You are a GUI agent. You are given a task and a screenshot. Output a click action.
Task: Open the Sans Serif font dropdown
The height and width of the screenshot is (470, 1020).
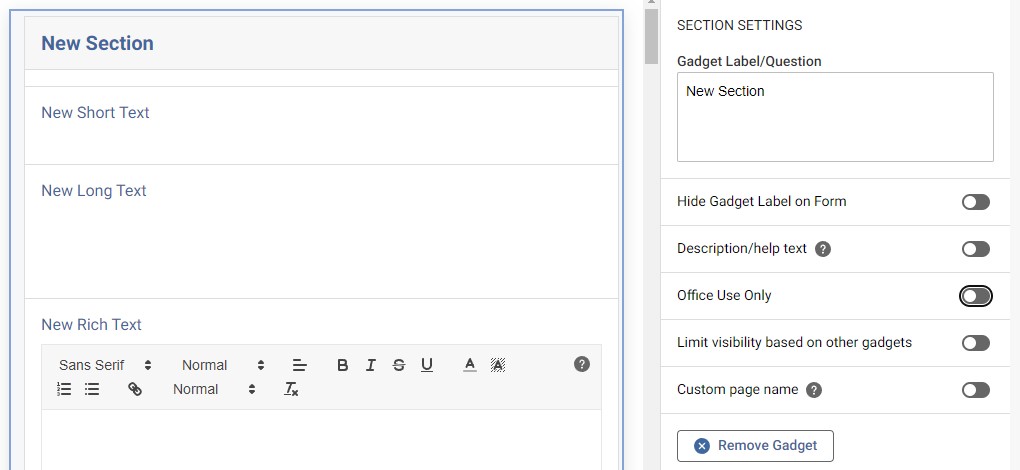click(x=105, y=365)
